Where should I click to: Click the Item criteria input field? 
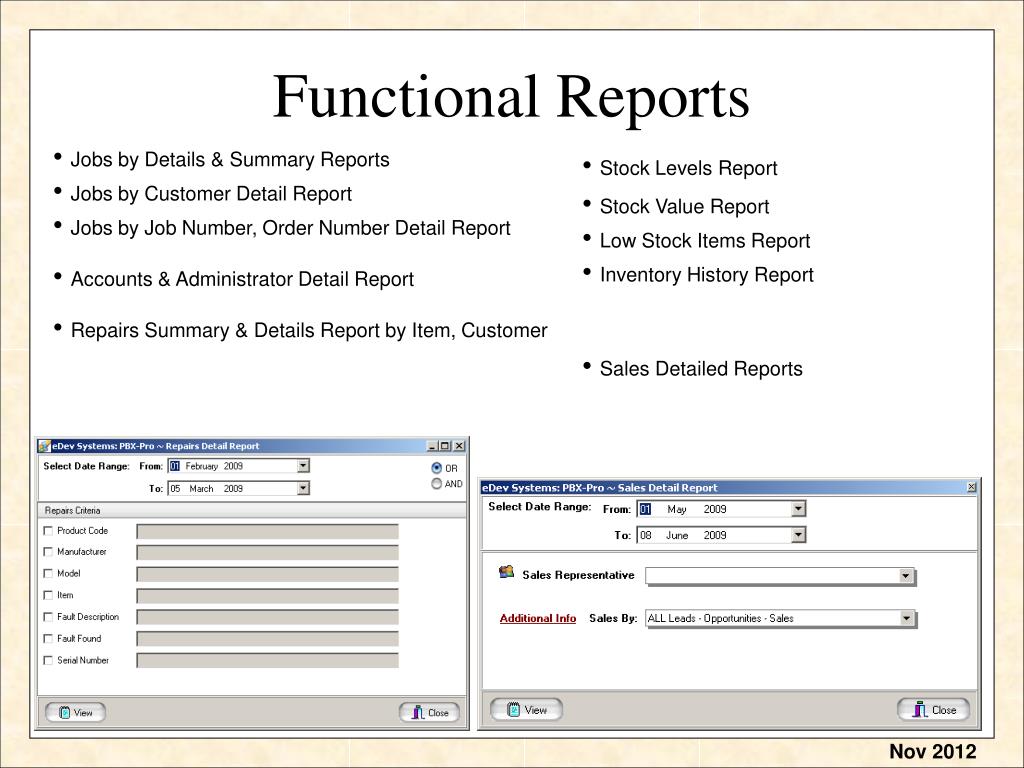(267, 596)
